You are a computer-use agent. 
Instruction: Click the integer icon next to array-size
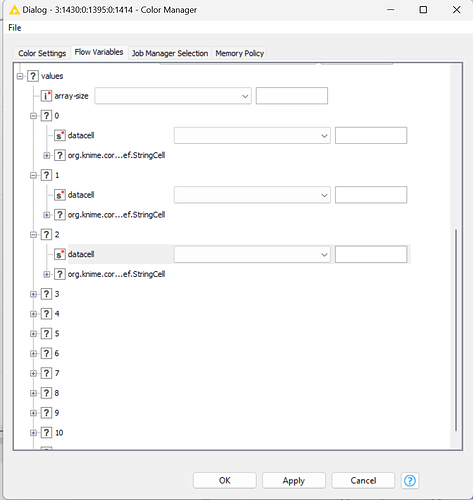click(x=46, y=96)
